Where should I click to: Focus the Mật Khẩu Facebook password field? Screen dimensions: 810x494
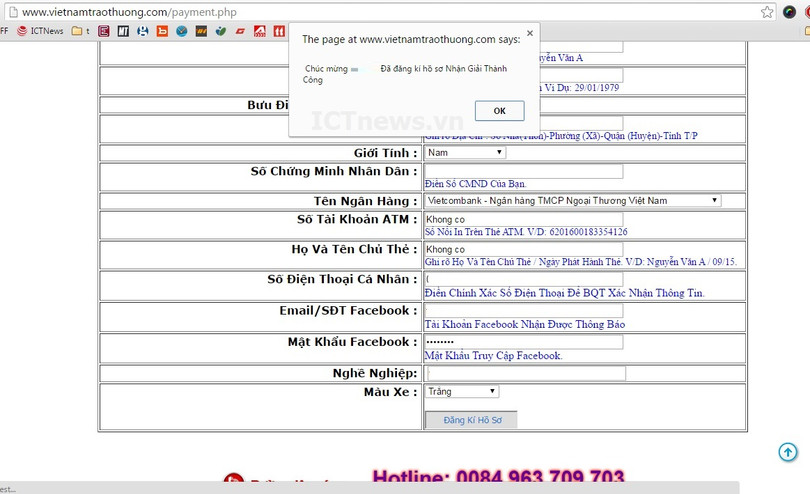tap(523, 342)
